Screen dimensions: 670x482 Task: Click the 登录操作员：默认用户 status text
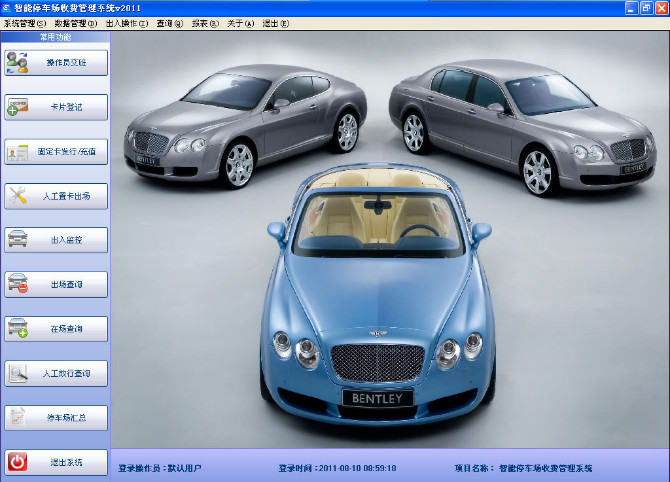pyautogui.click(x=160, y=468)
